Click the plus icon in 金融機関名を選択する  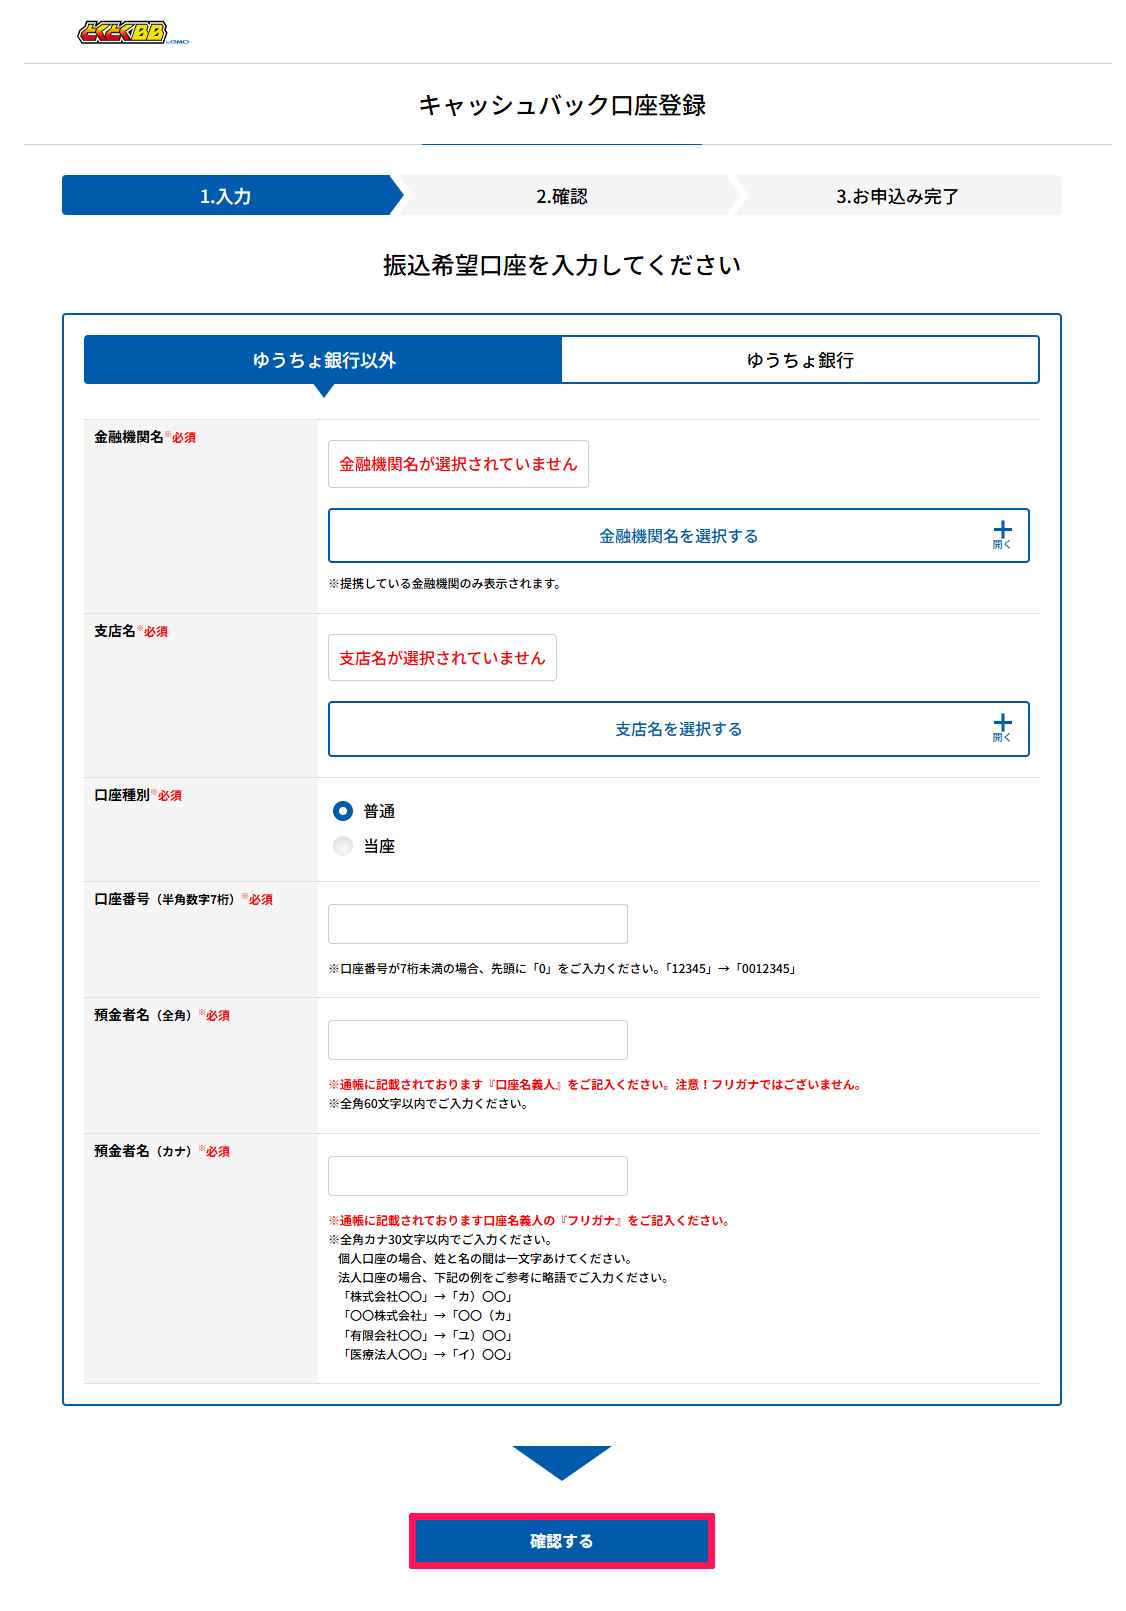tap(1002, 530)
